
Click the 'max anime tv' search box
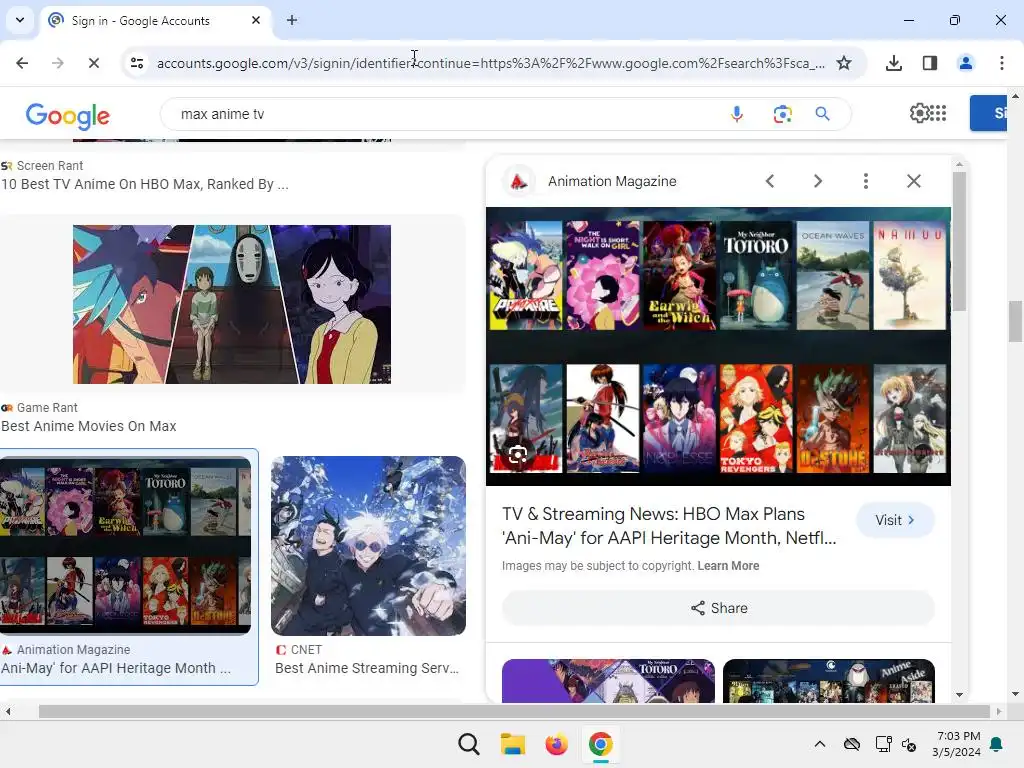tap(444, 114)
